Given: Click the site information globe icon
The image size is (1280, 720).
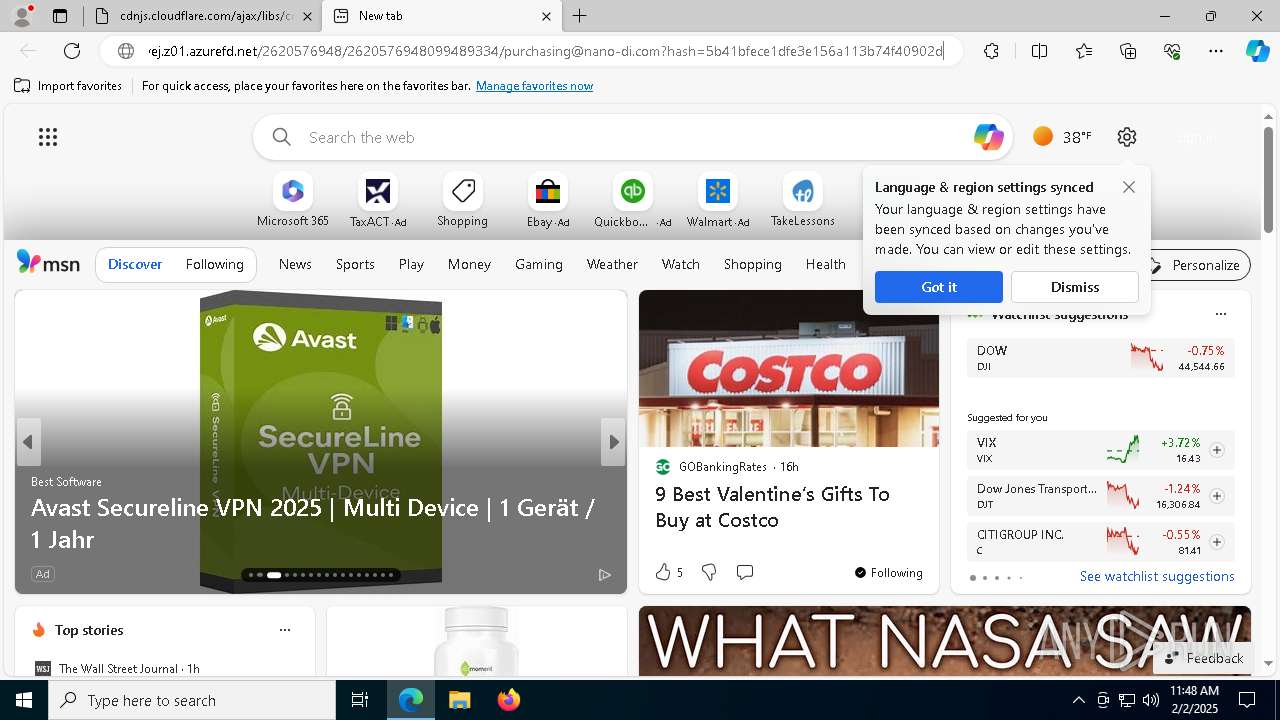Looking at the screenshot, I should coord(126,51).
